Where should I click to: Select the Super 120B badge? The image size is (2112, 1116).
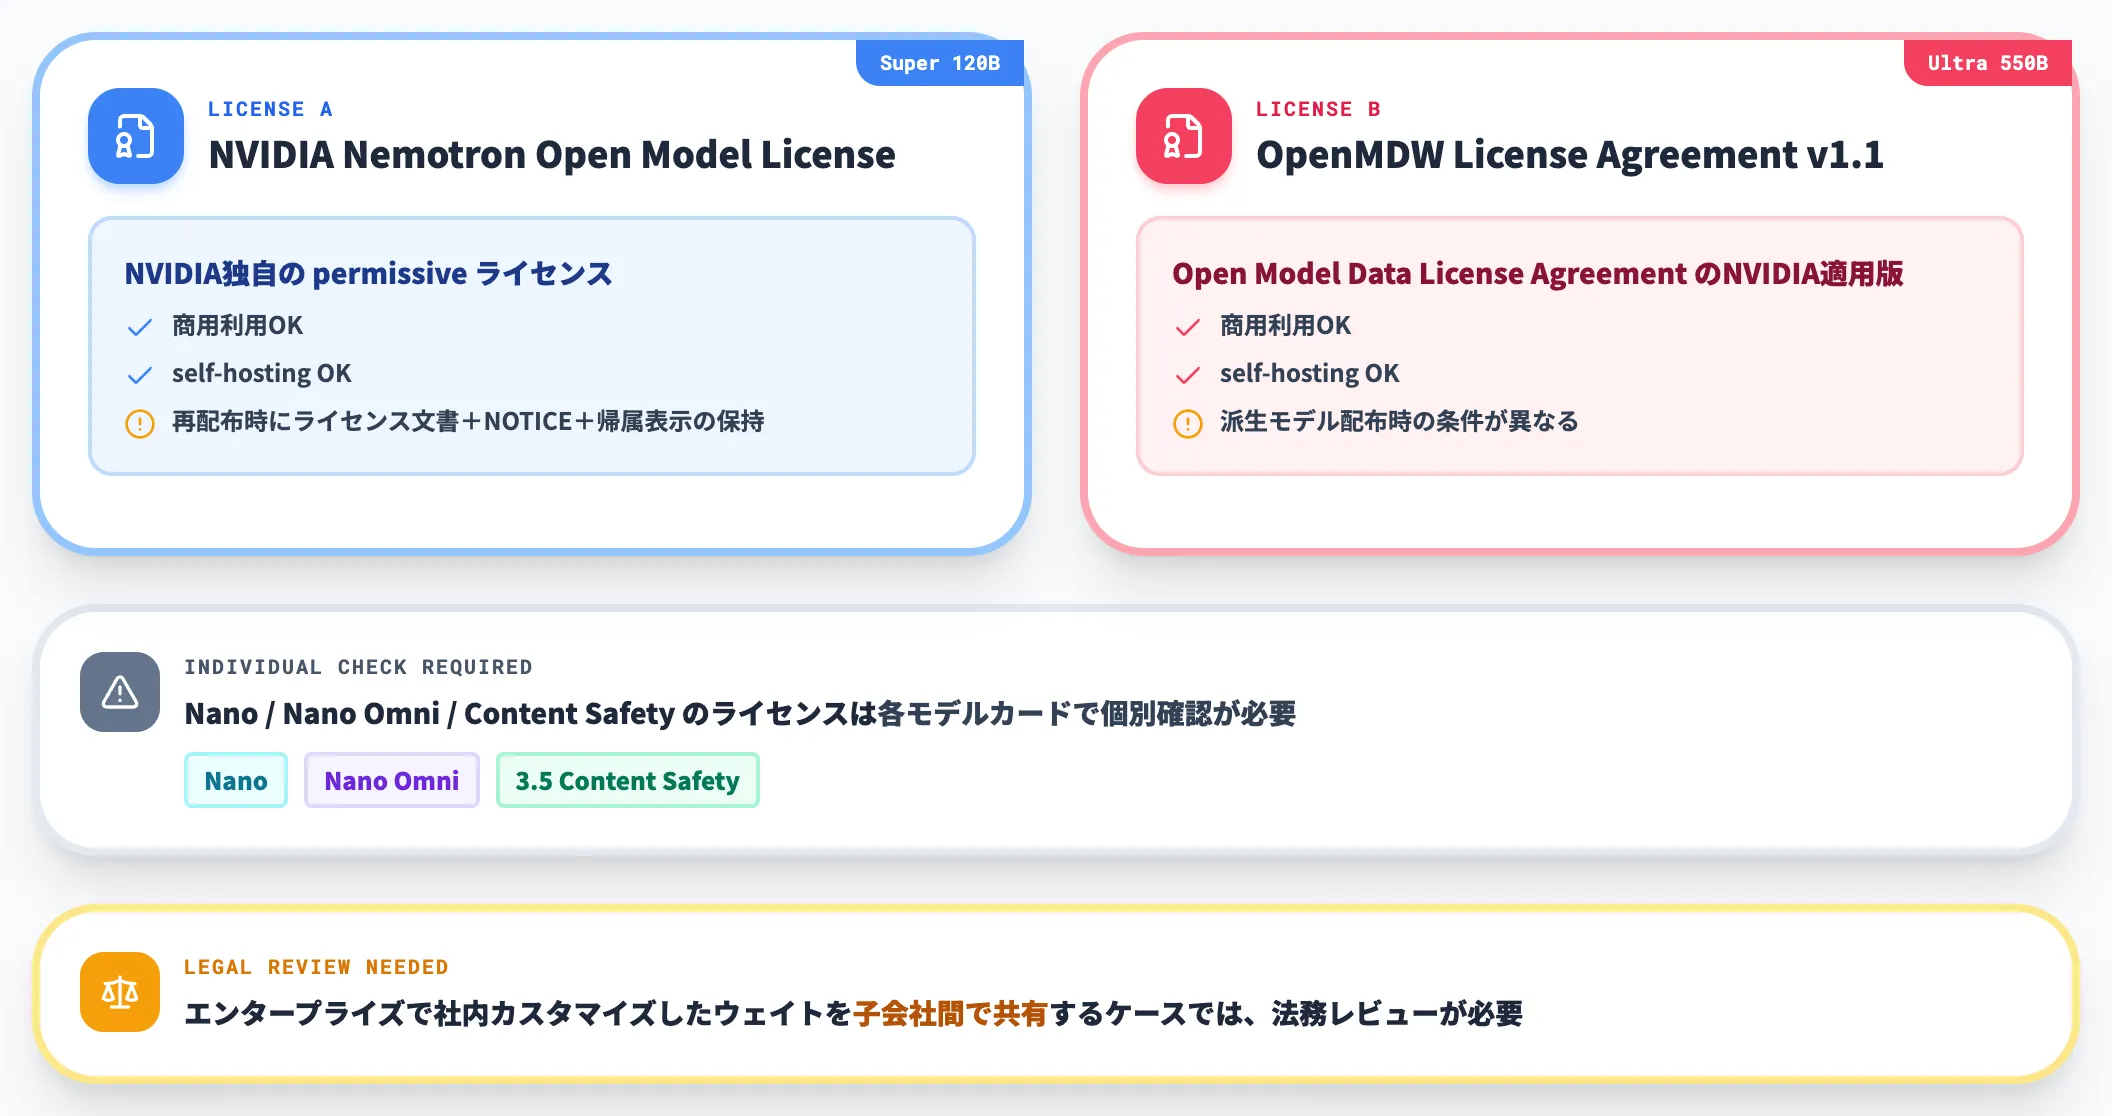click(940, 63)
